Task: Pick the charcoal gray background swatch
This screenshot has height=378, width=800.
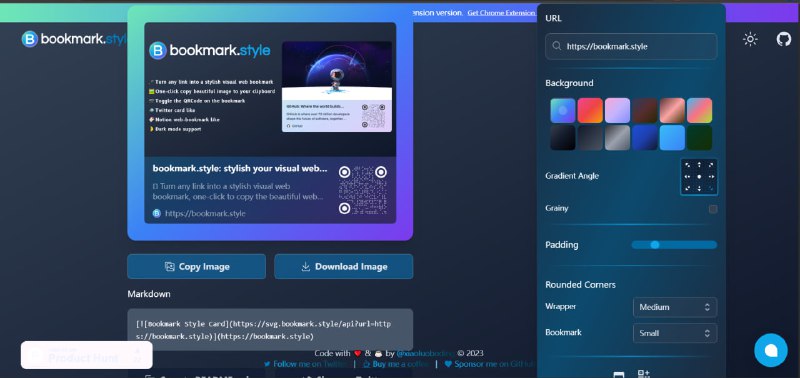Action: (590, 138)
